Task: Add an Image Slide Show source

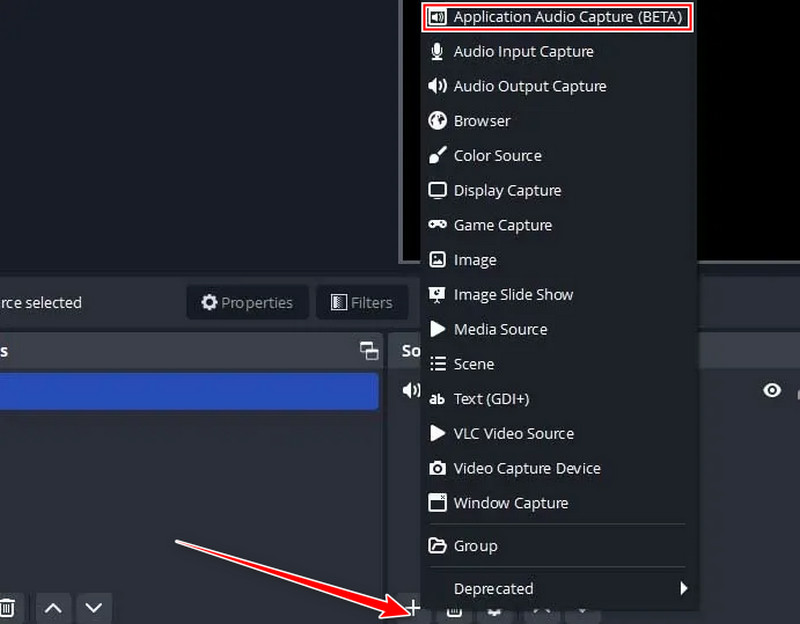Action: tap(559, 294)
